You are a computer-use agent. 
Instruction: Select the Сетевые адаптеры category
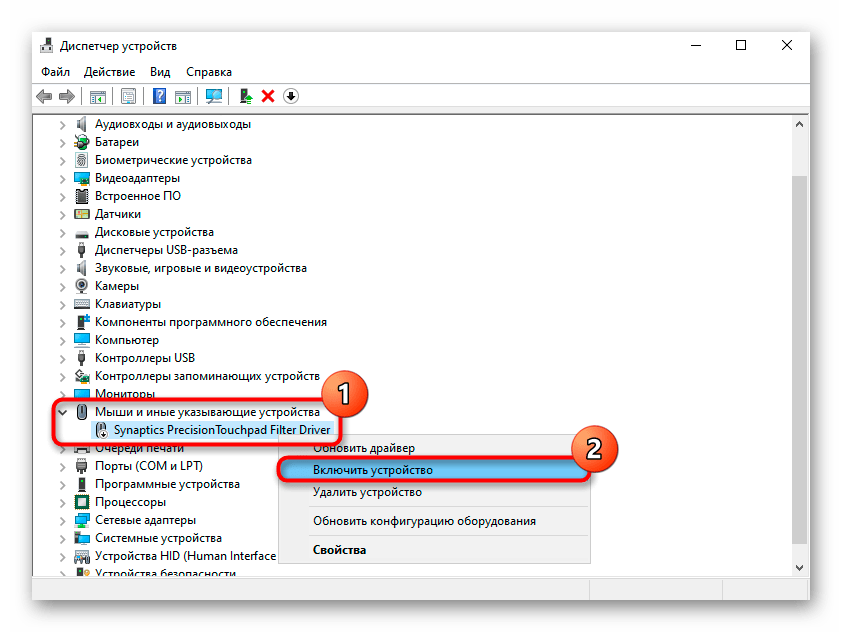[x=145, y=520]
